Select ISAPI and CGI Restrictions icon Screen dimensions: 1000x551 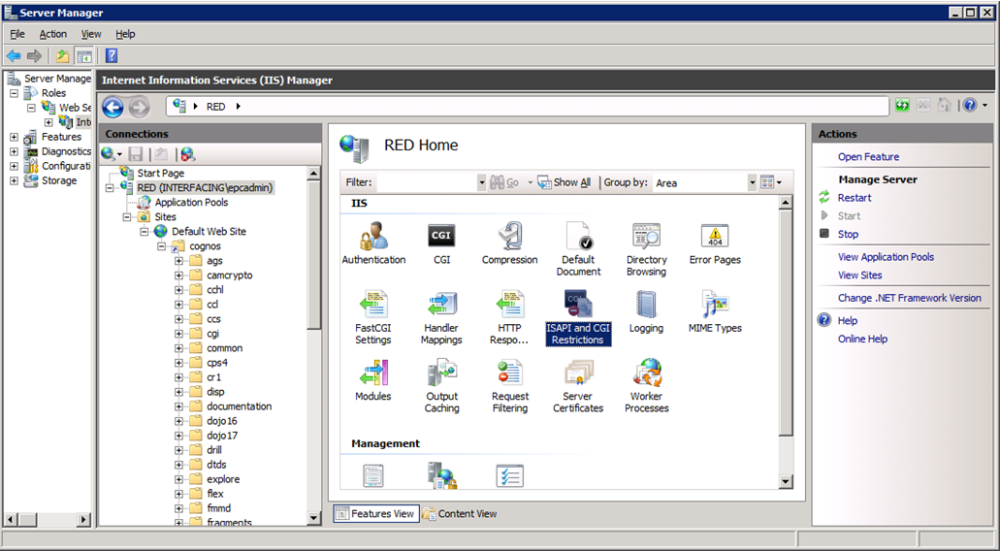578,317
